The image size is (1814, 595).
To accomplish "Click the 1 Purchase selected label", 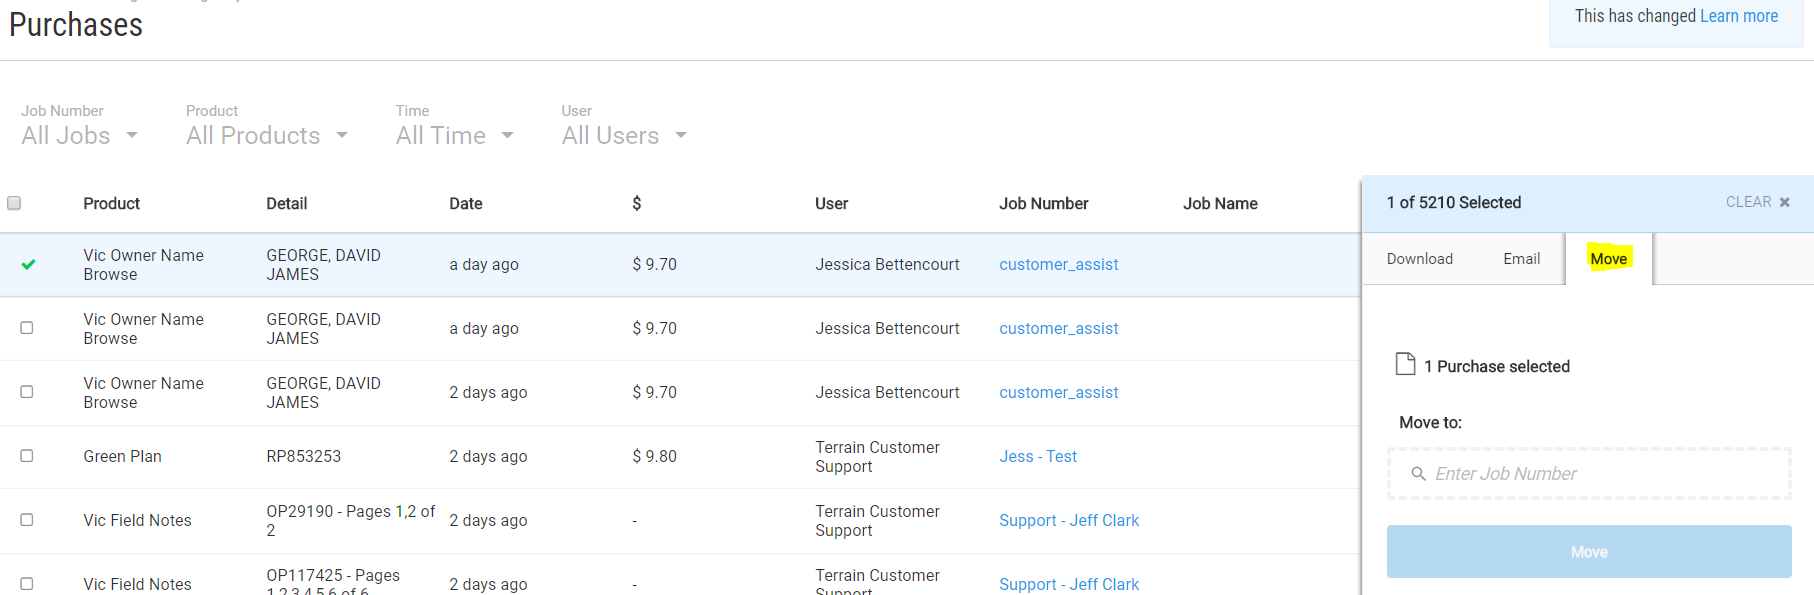I will 1497,367.
